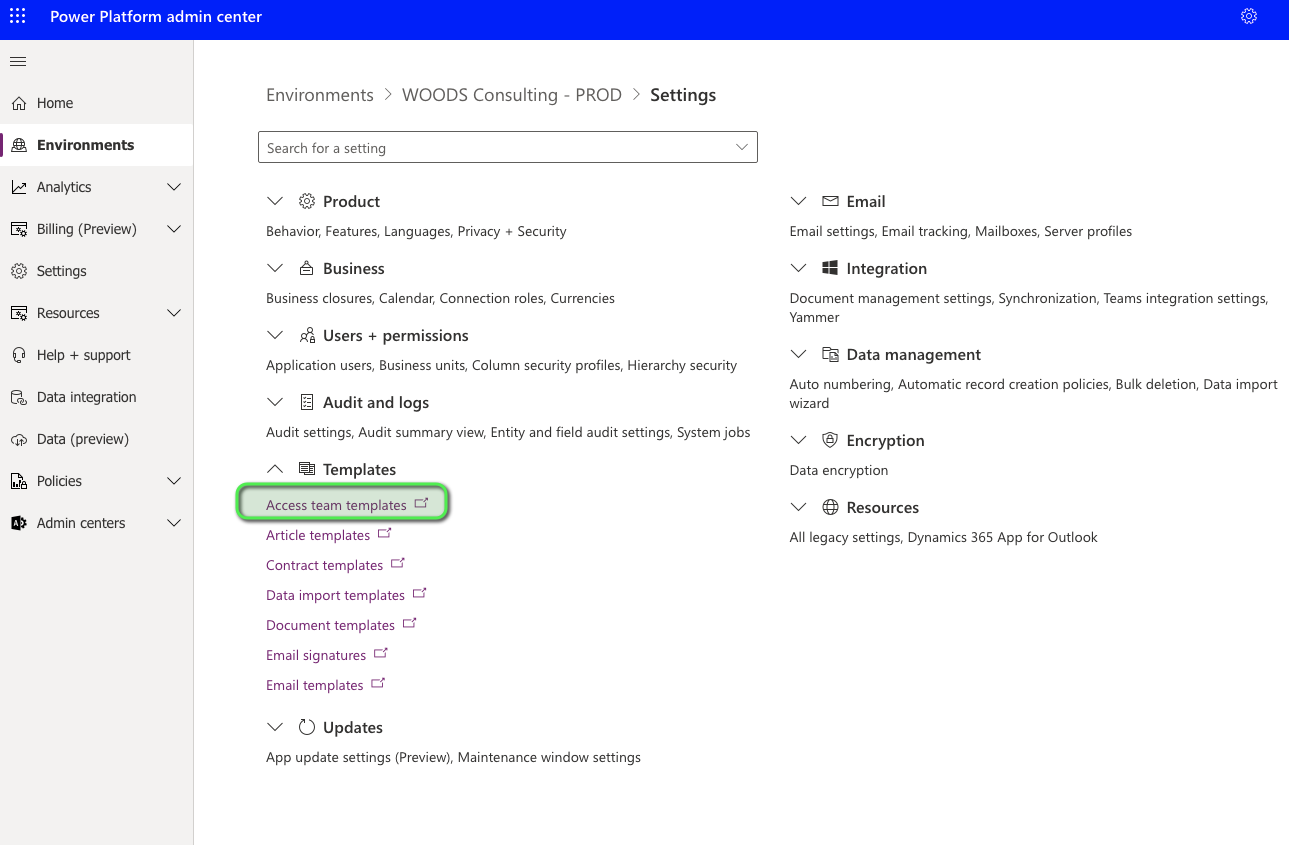This screenshot has height=845, width=1289.
Task: Open the Email templates link
Action: coord(314,685)
